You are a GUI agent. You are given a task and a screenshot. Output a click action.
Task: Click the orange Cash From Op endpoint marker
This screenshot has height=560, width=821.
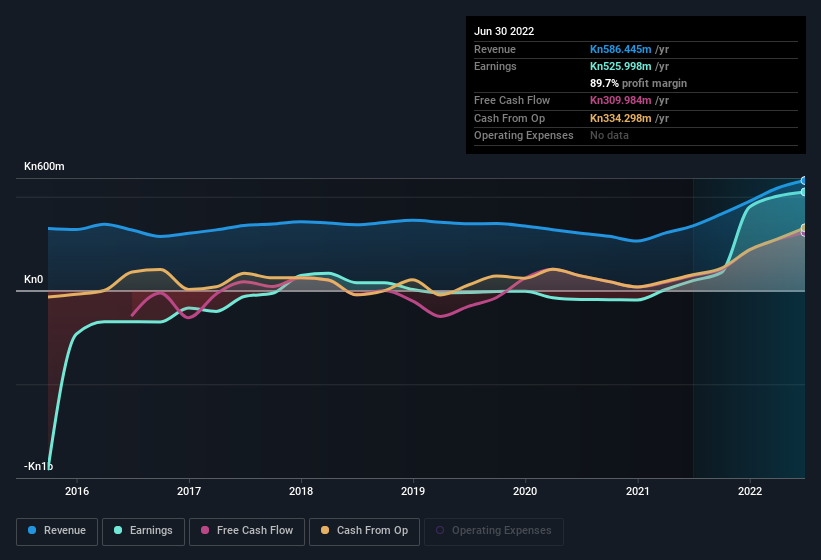pyautogui.click(x=804, y=228)
